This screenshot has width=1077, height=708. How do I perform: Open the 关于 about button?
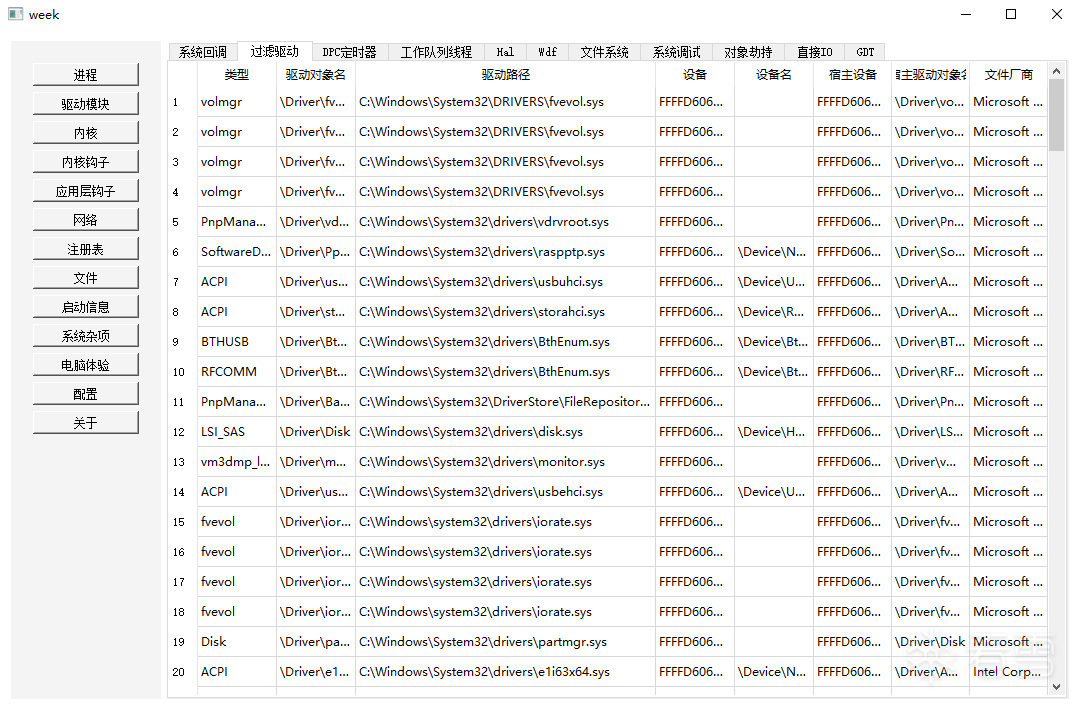85,423
